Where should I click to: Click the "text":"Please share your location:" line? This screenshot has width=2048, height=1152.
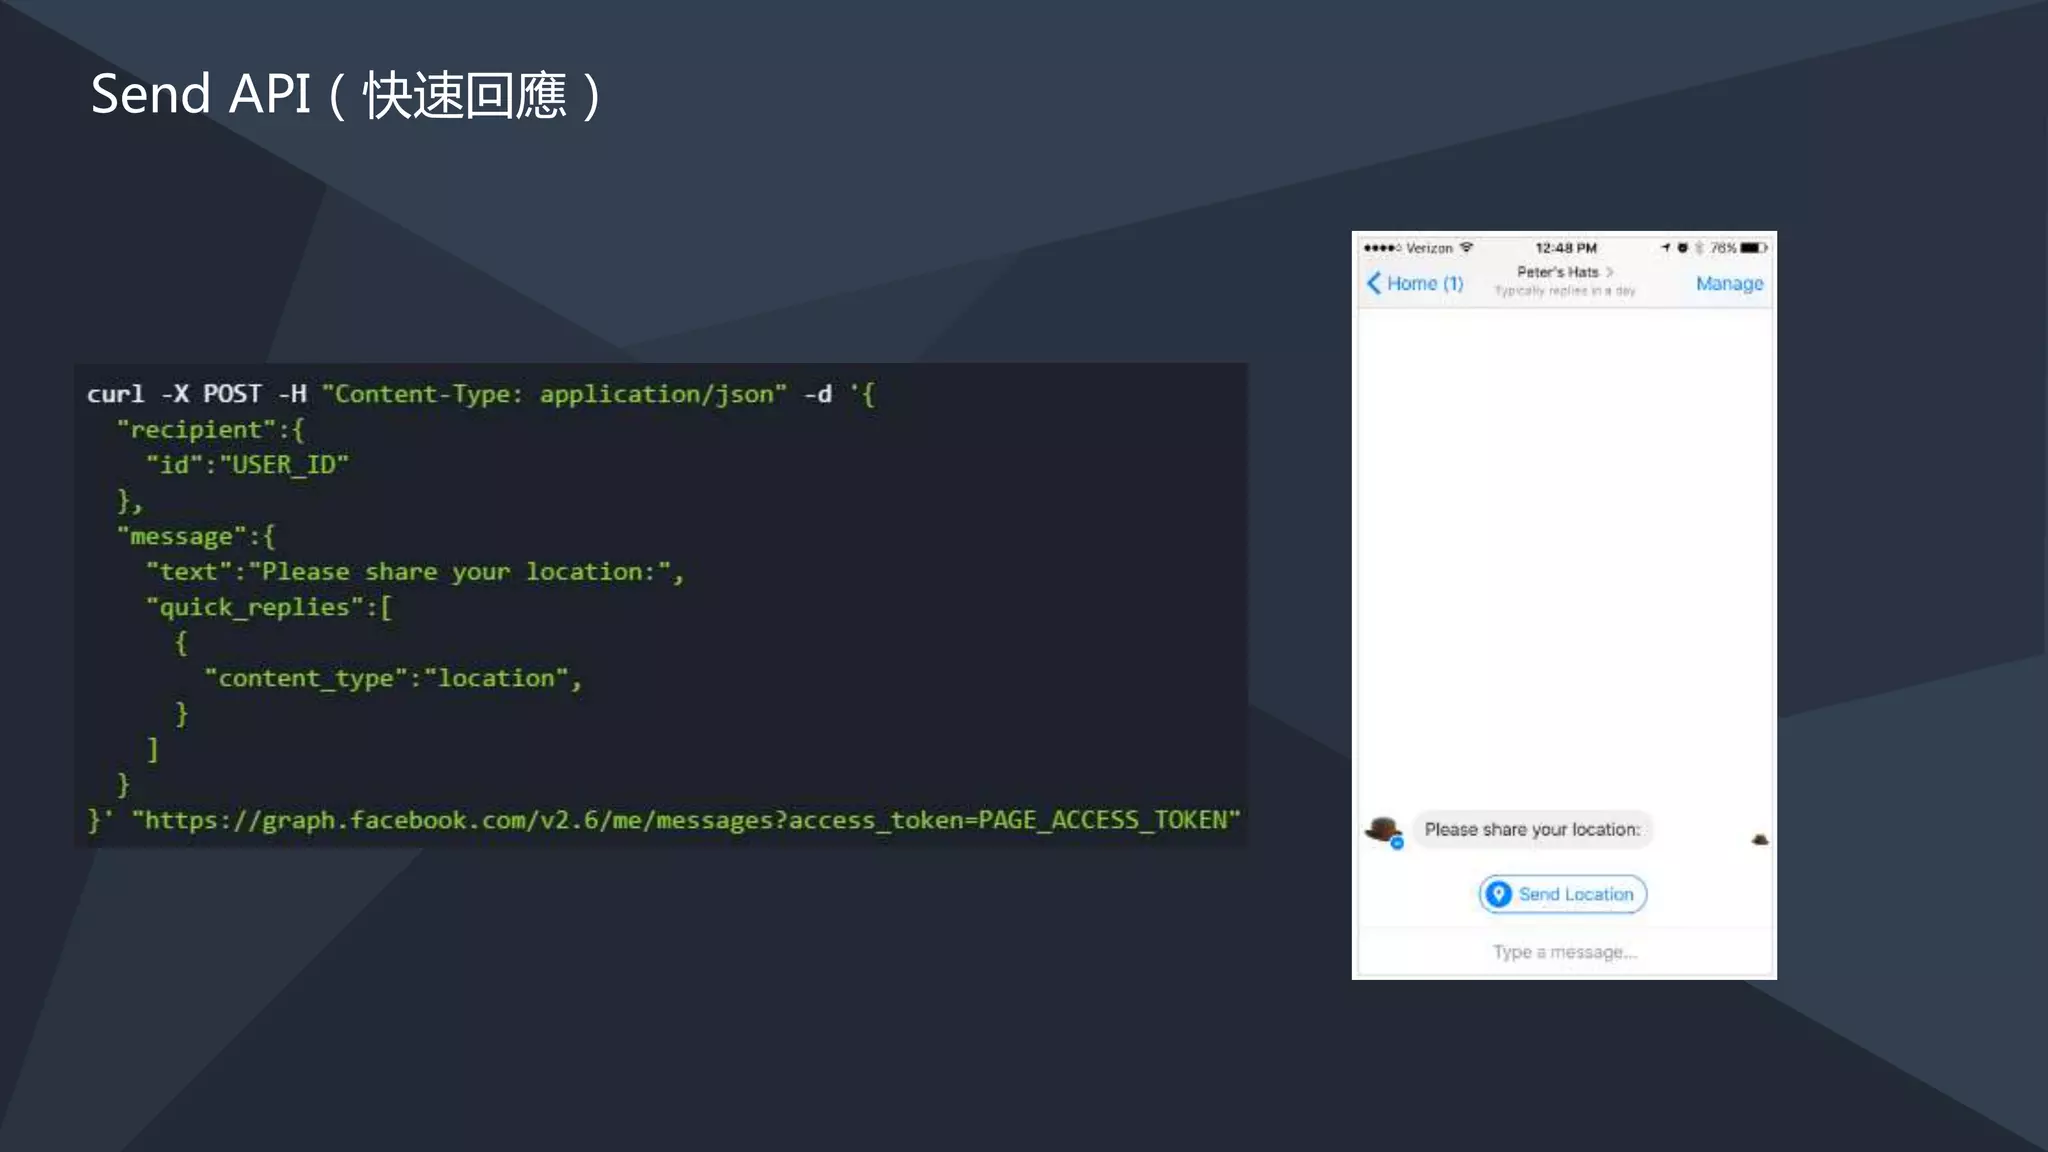(x=415, y=572)
